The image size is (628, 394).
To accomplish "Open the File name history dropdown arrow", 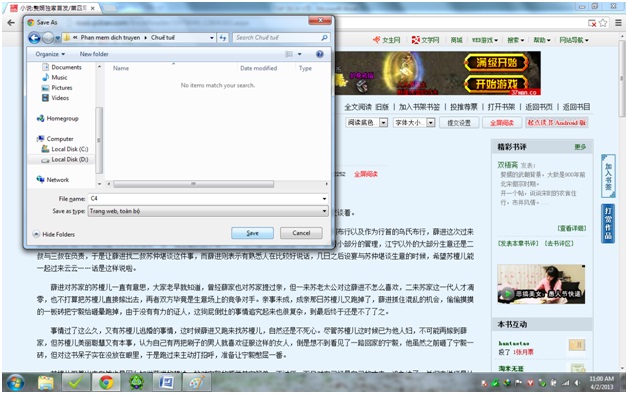I will [x=324, y=199].
